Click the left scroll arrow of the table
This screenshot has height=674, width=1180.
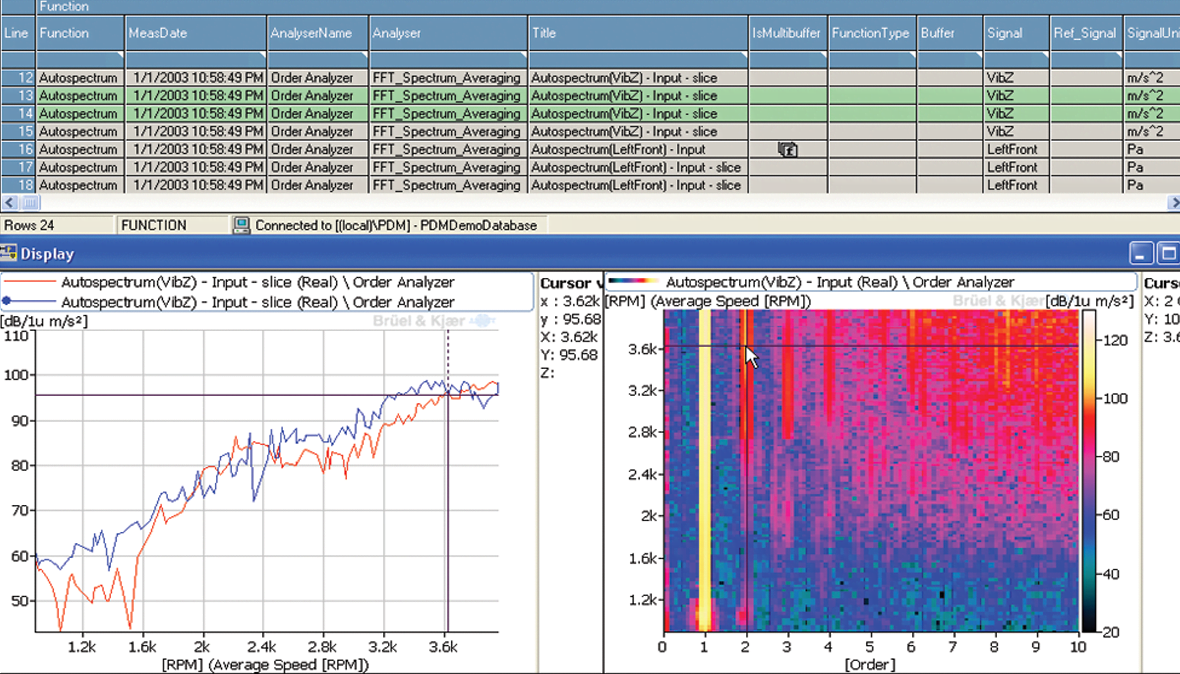[8, 203]
